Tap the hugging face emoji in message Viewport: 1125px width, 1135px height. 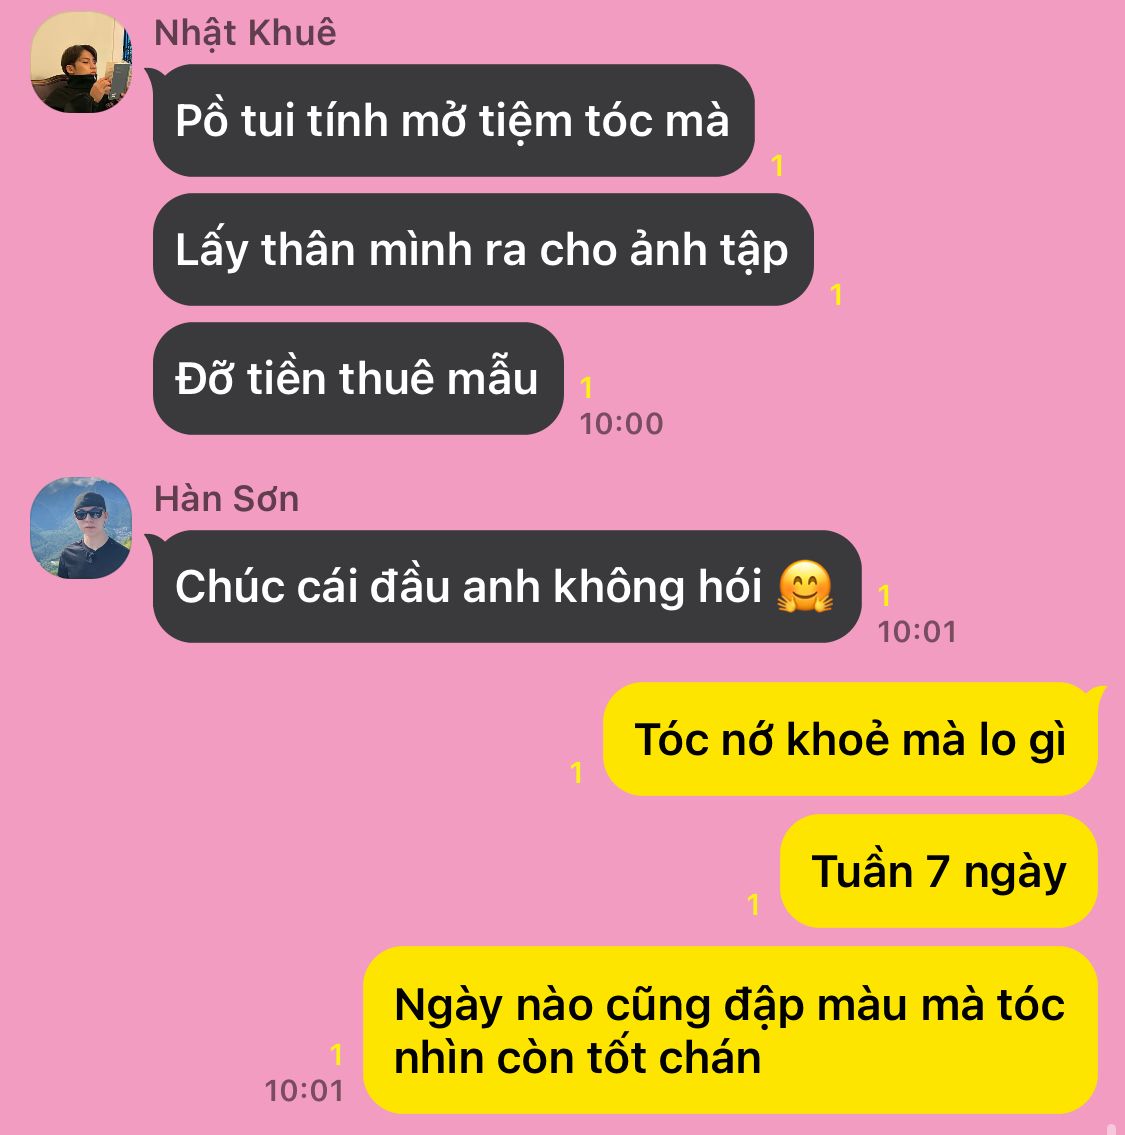805,586
